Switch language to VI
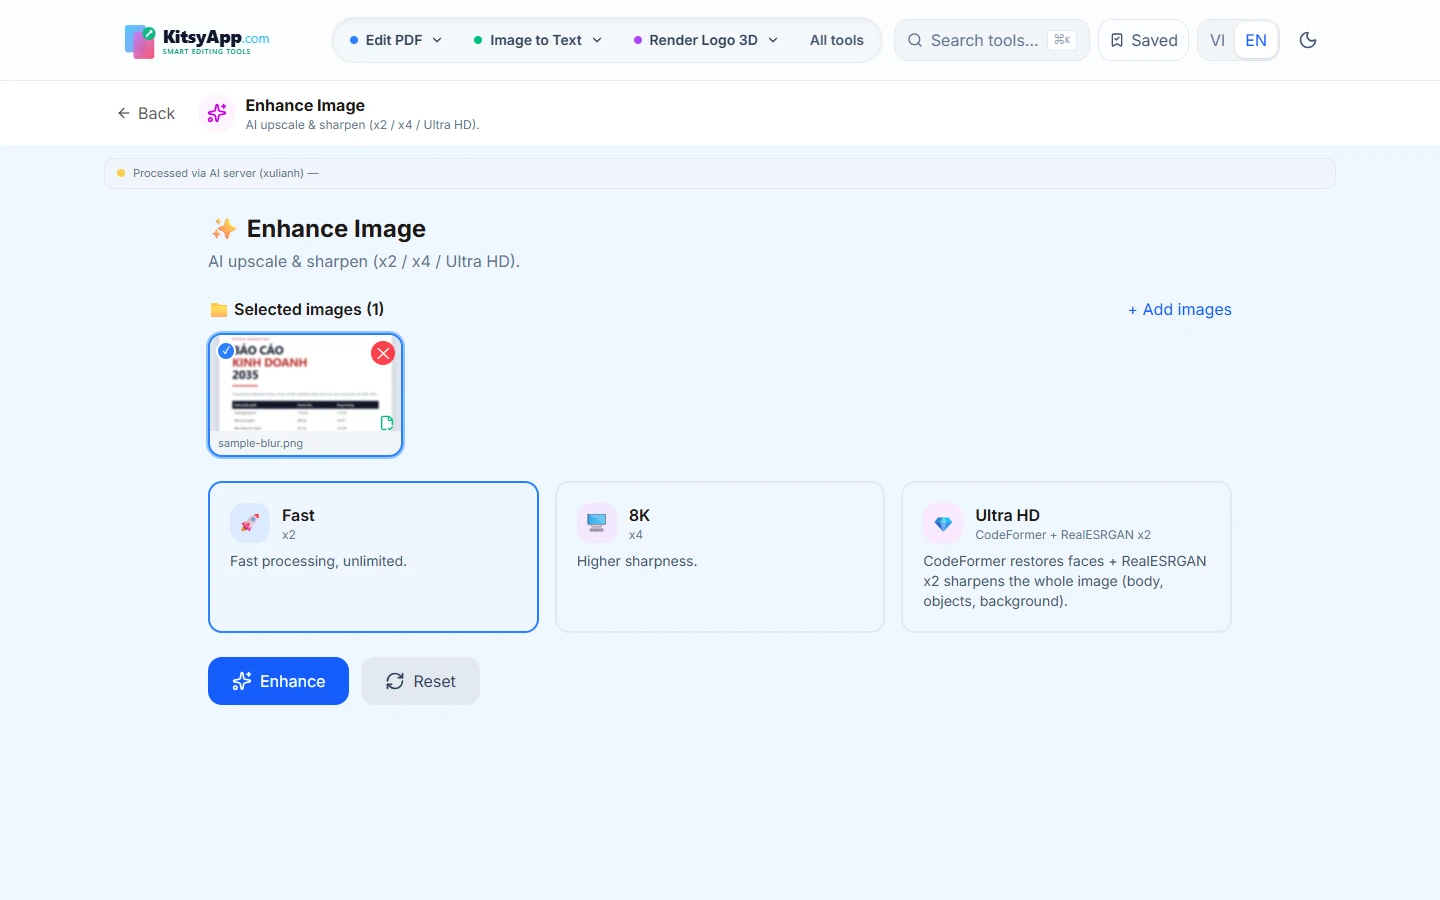Screen dimensions: 1440x900 click(x=1217, y=40)
